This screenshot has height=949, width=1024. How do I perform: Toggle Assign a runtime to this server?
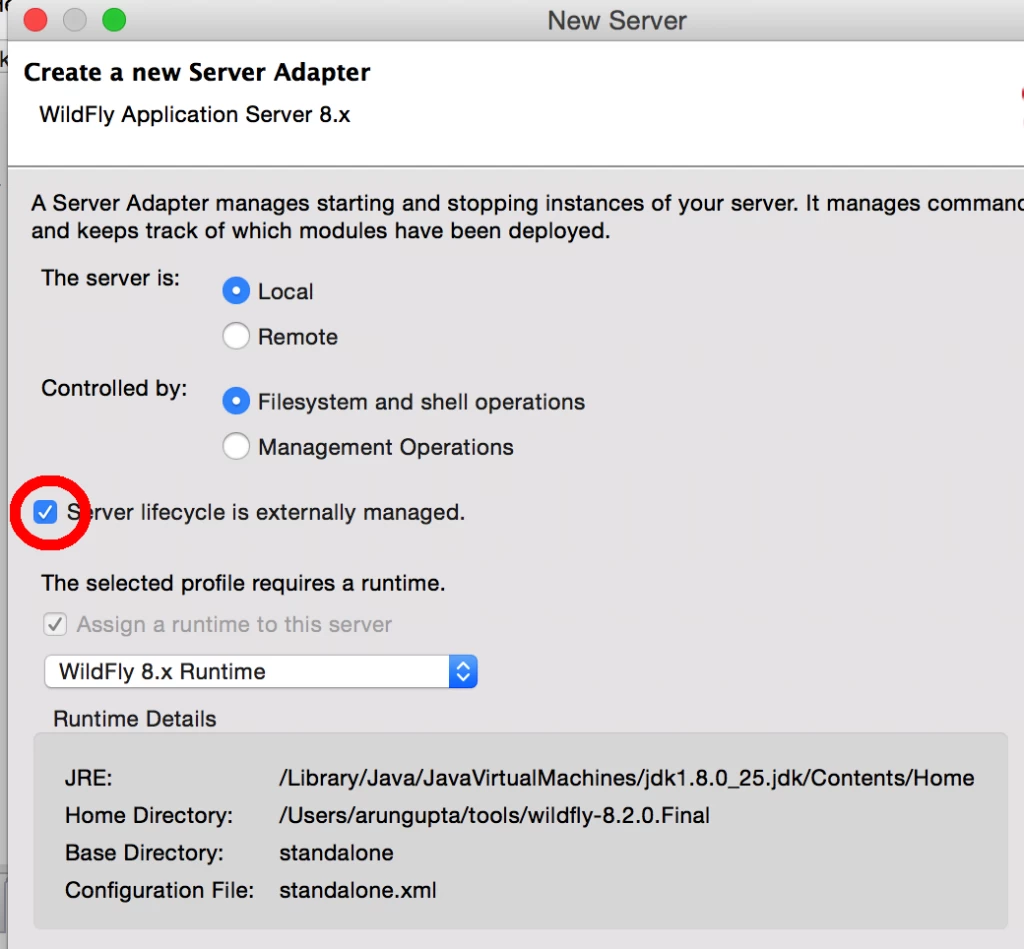click(55, 624)
